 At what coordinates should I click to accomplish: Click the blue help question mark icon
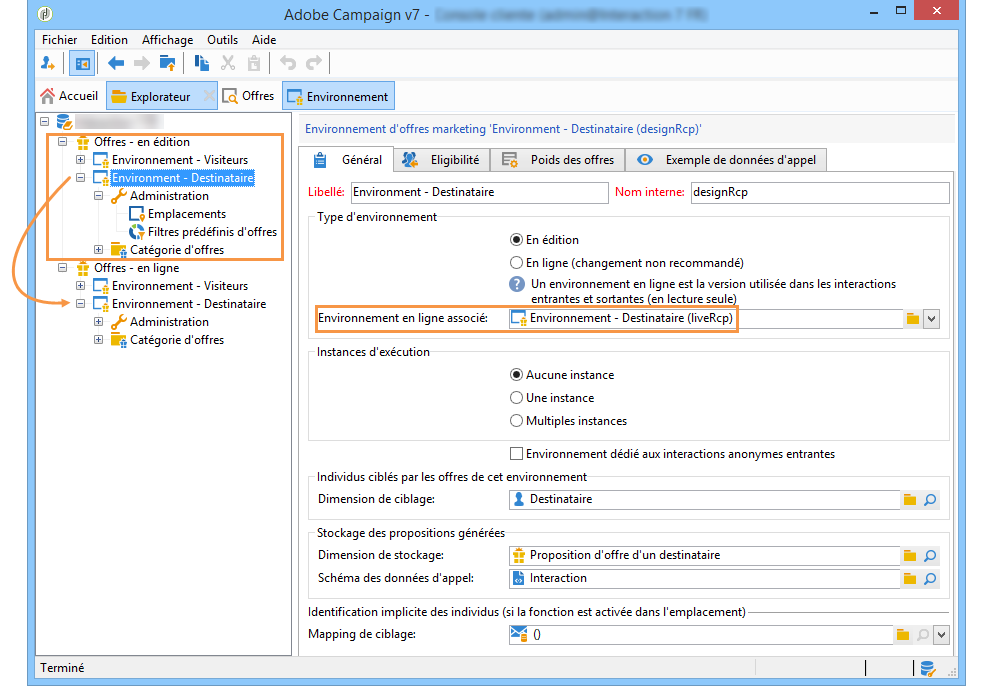(x=516, y=284)
